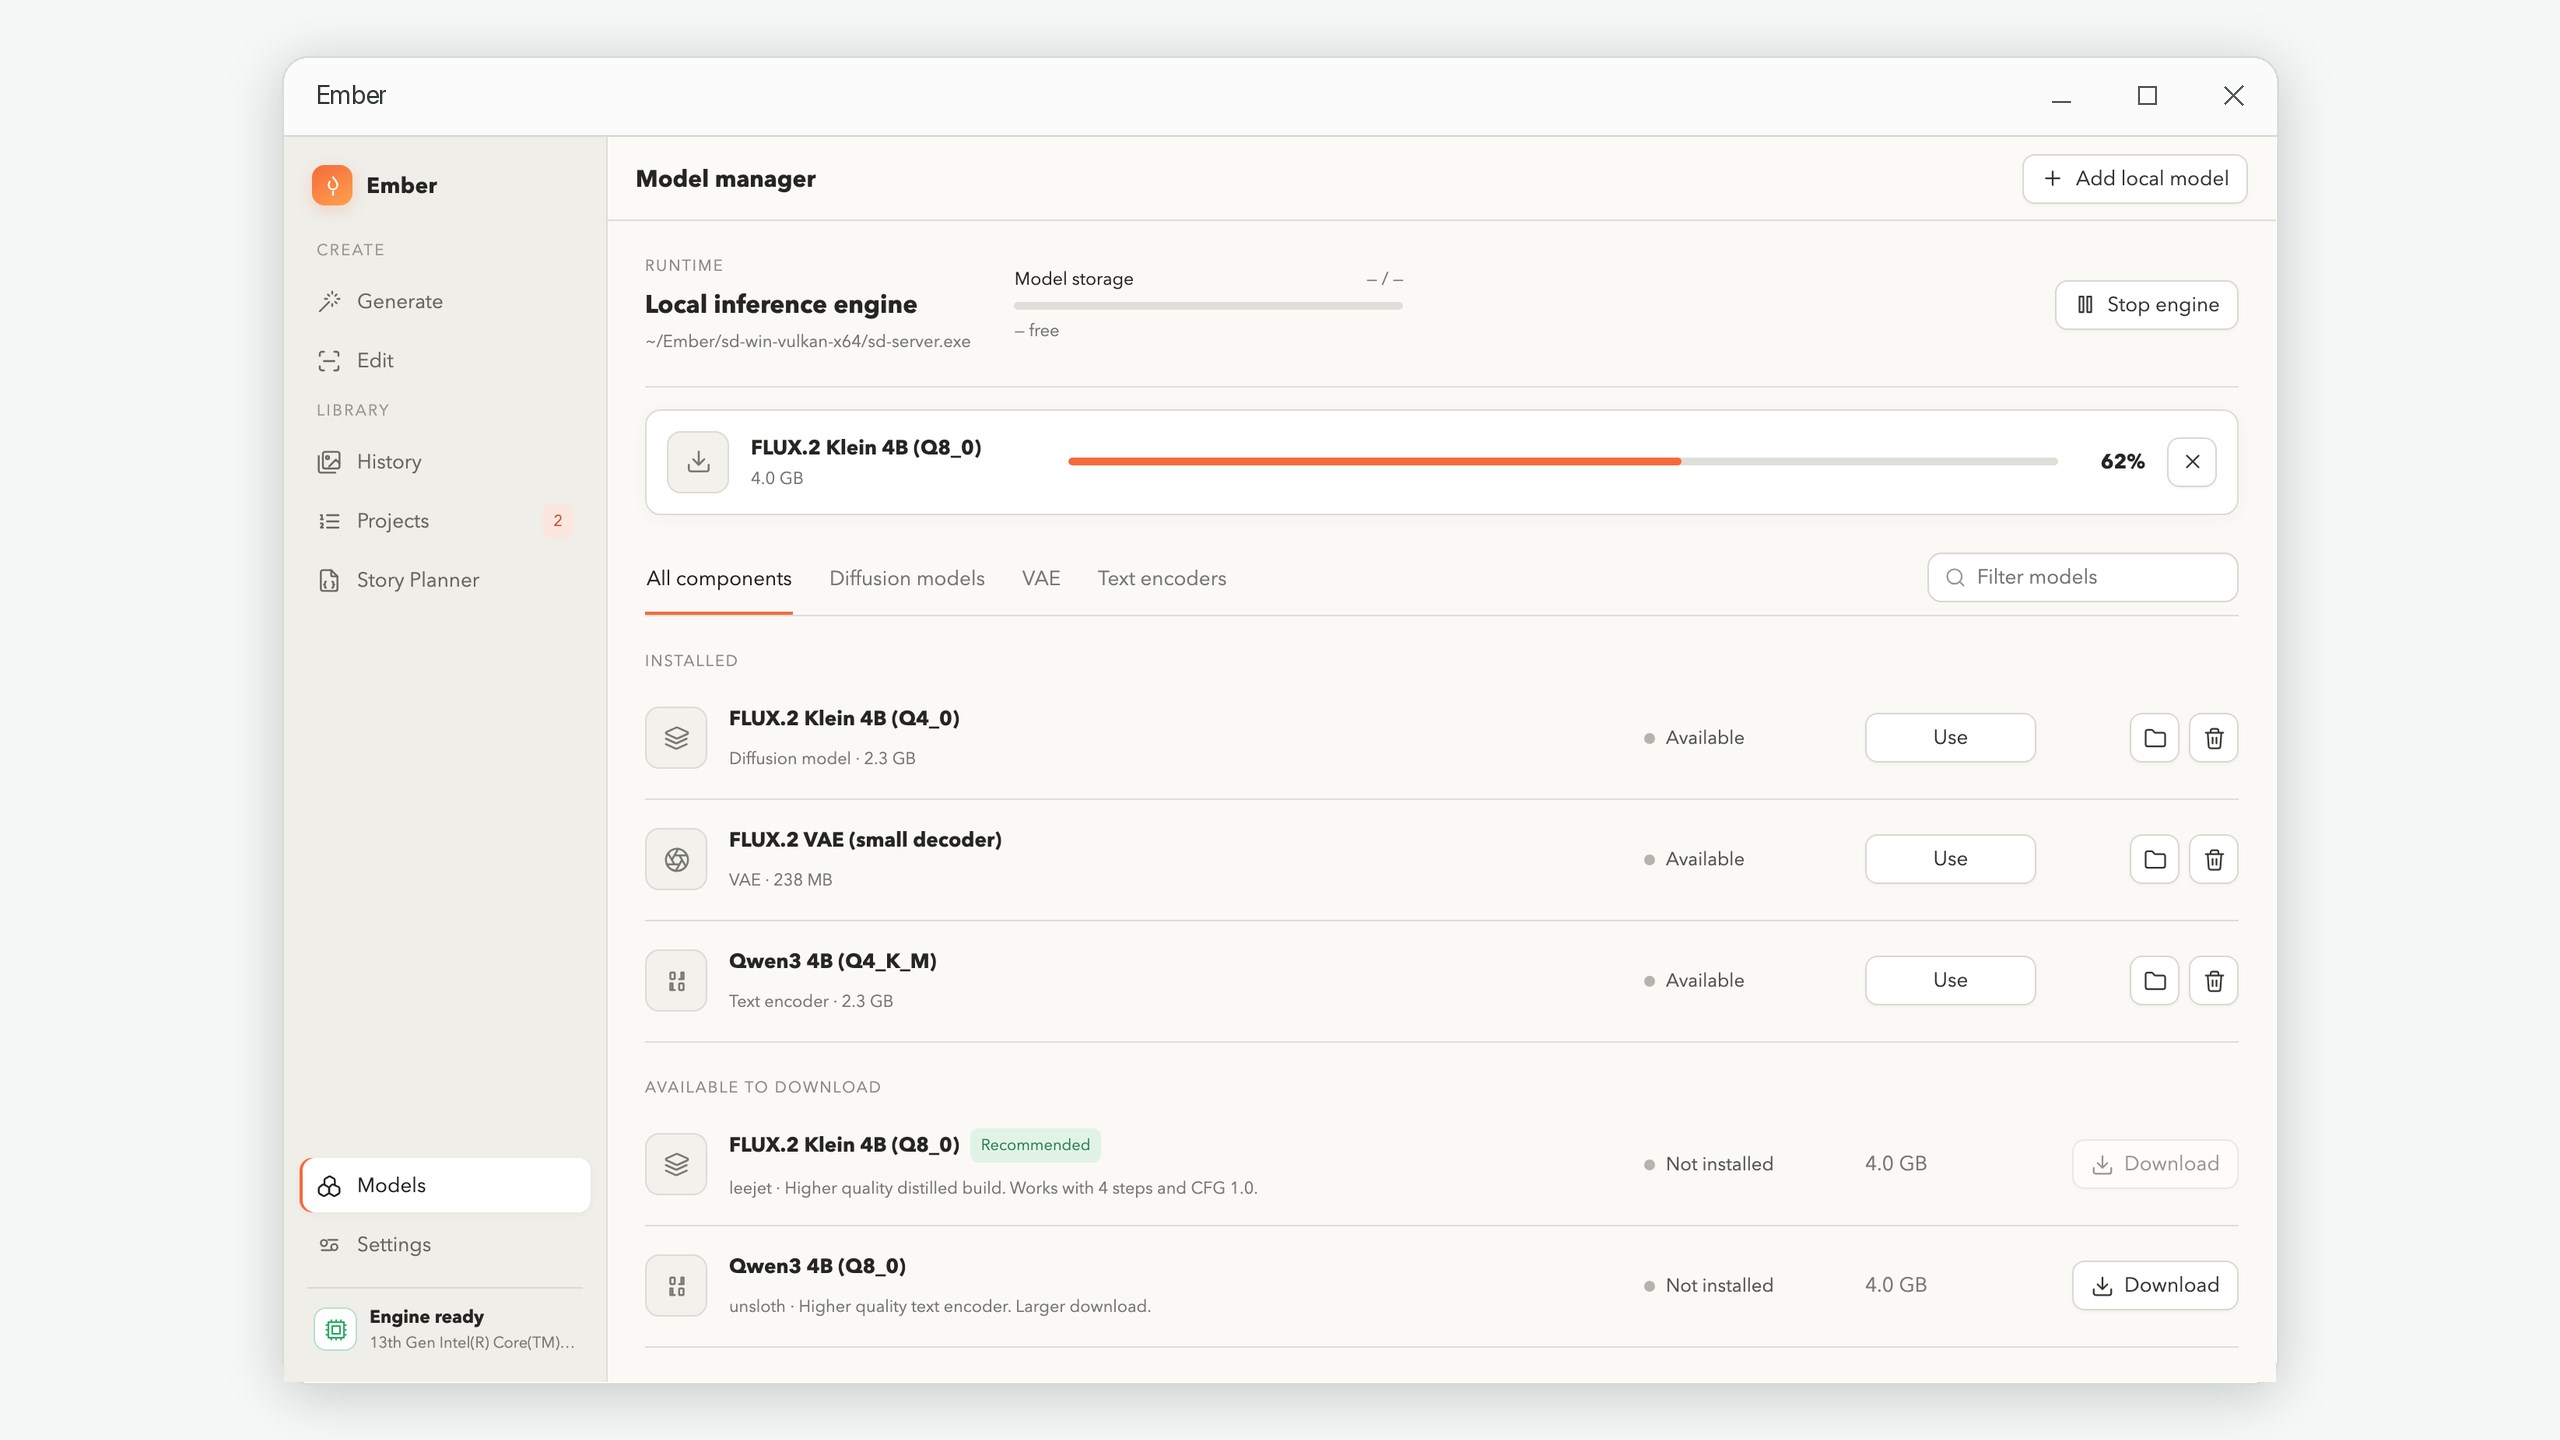Close the Ember window
Image resolution: width=2560 pixels, height=1440 pixels.
(2233, 96)
